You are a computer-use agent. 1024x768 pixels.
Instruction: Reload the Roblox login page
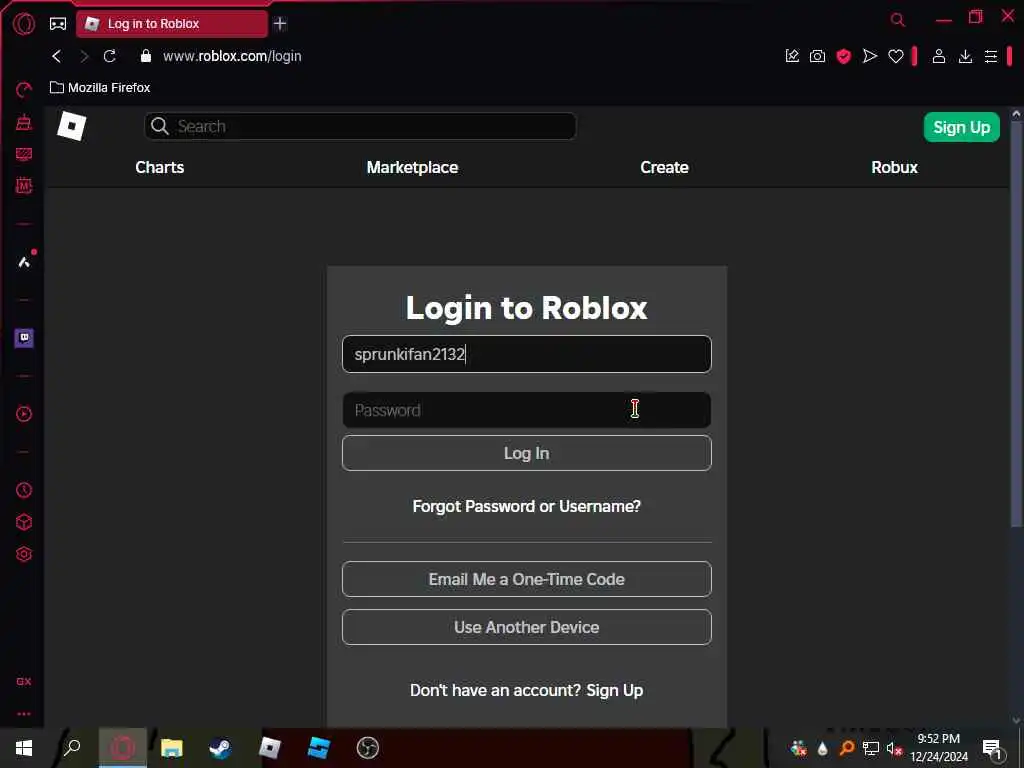[110, 56]
